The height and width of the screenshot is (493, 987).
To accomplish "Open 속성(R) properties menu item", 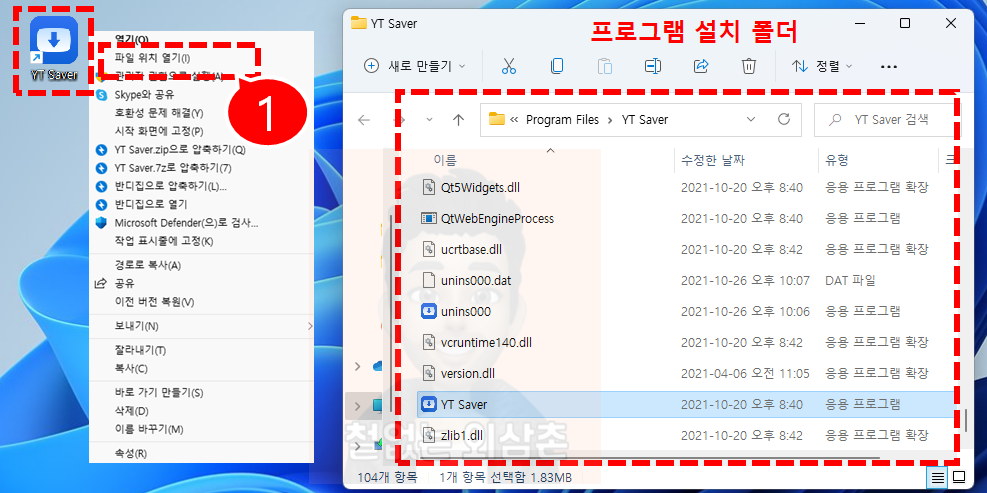I will (x=130, y=453).
